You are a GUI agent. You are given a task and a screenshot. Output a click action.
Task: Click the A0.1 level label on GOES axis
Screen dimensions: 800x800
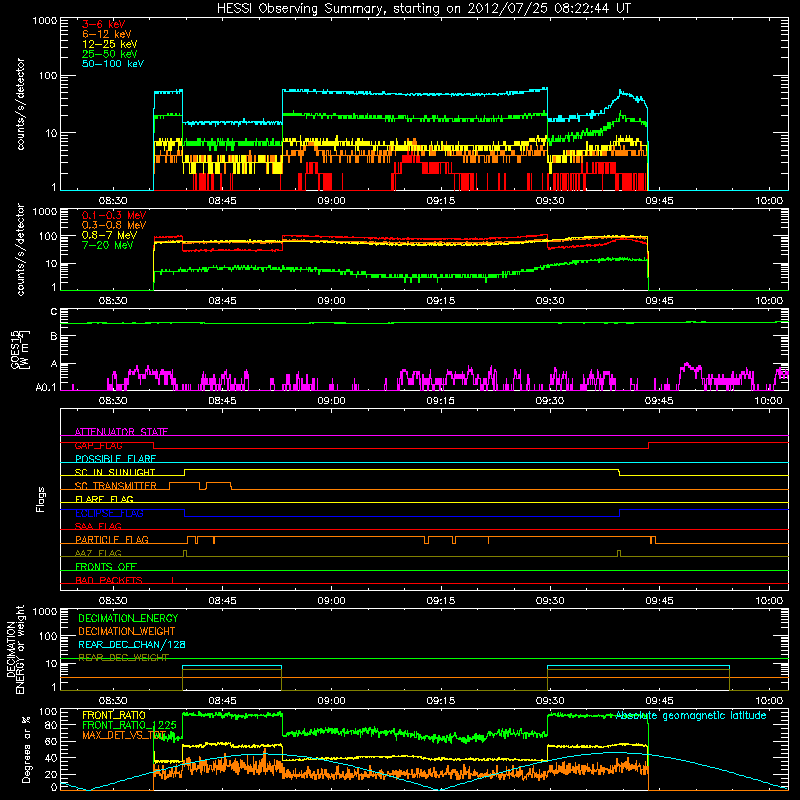(46, 388)
